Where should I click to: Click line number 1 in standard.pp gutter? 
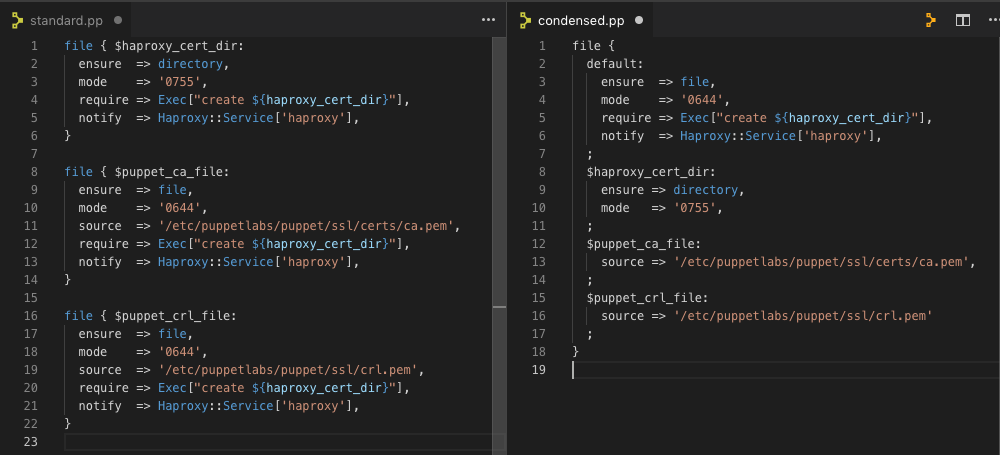click(34, 46)
